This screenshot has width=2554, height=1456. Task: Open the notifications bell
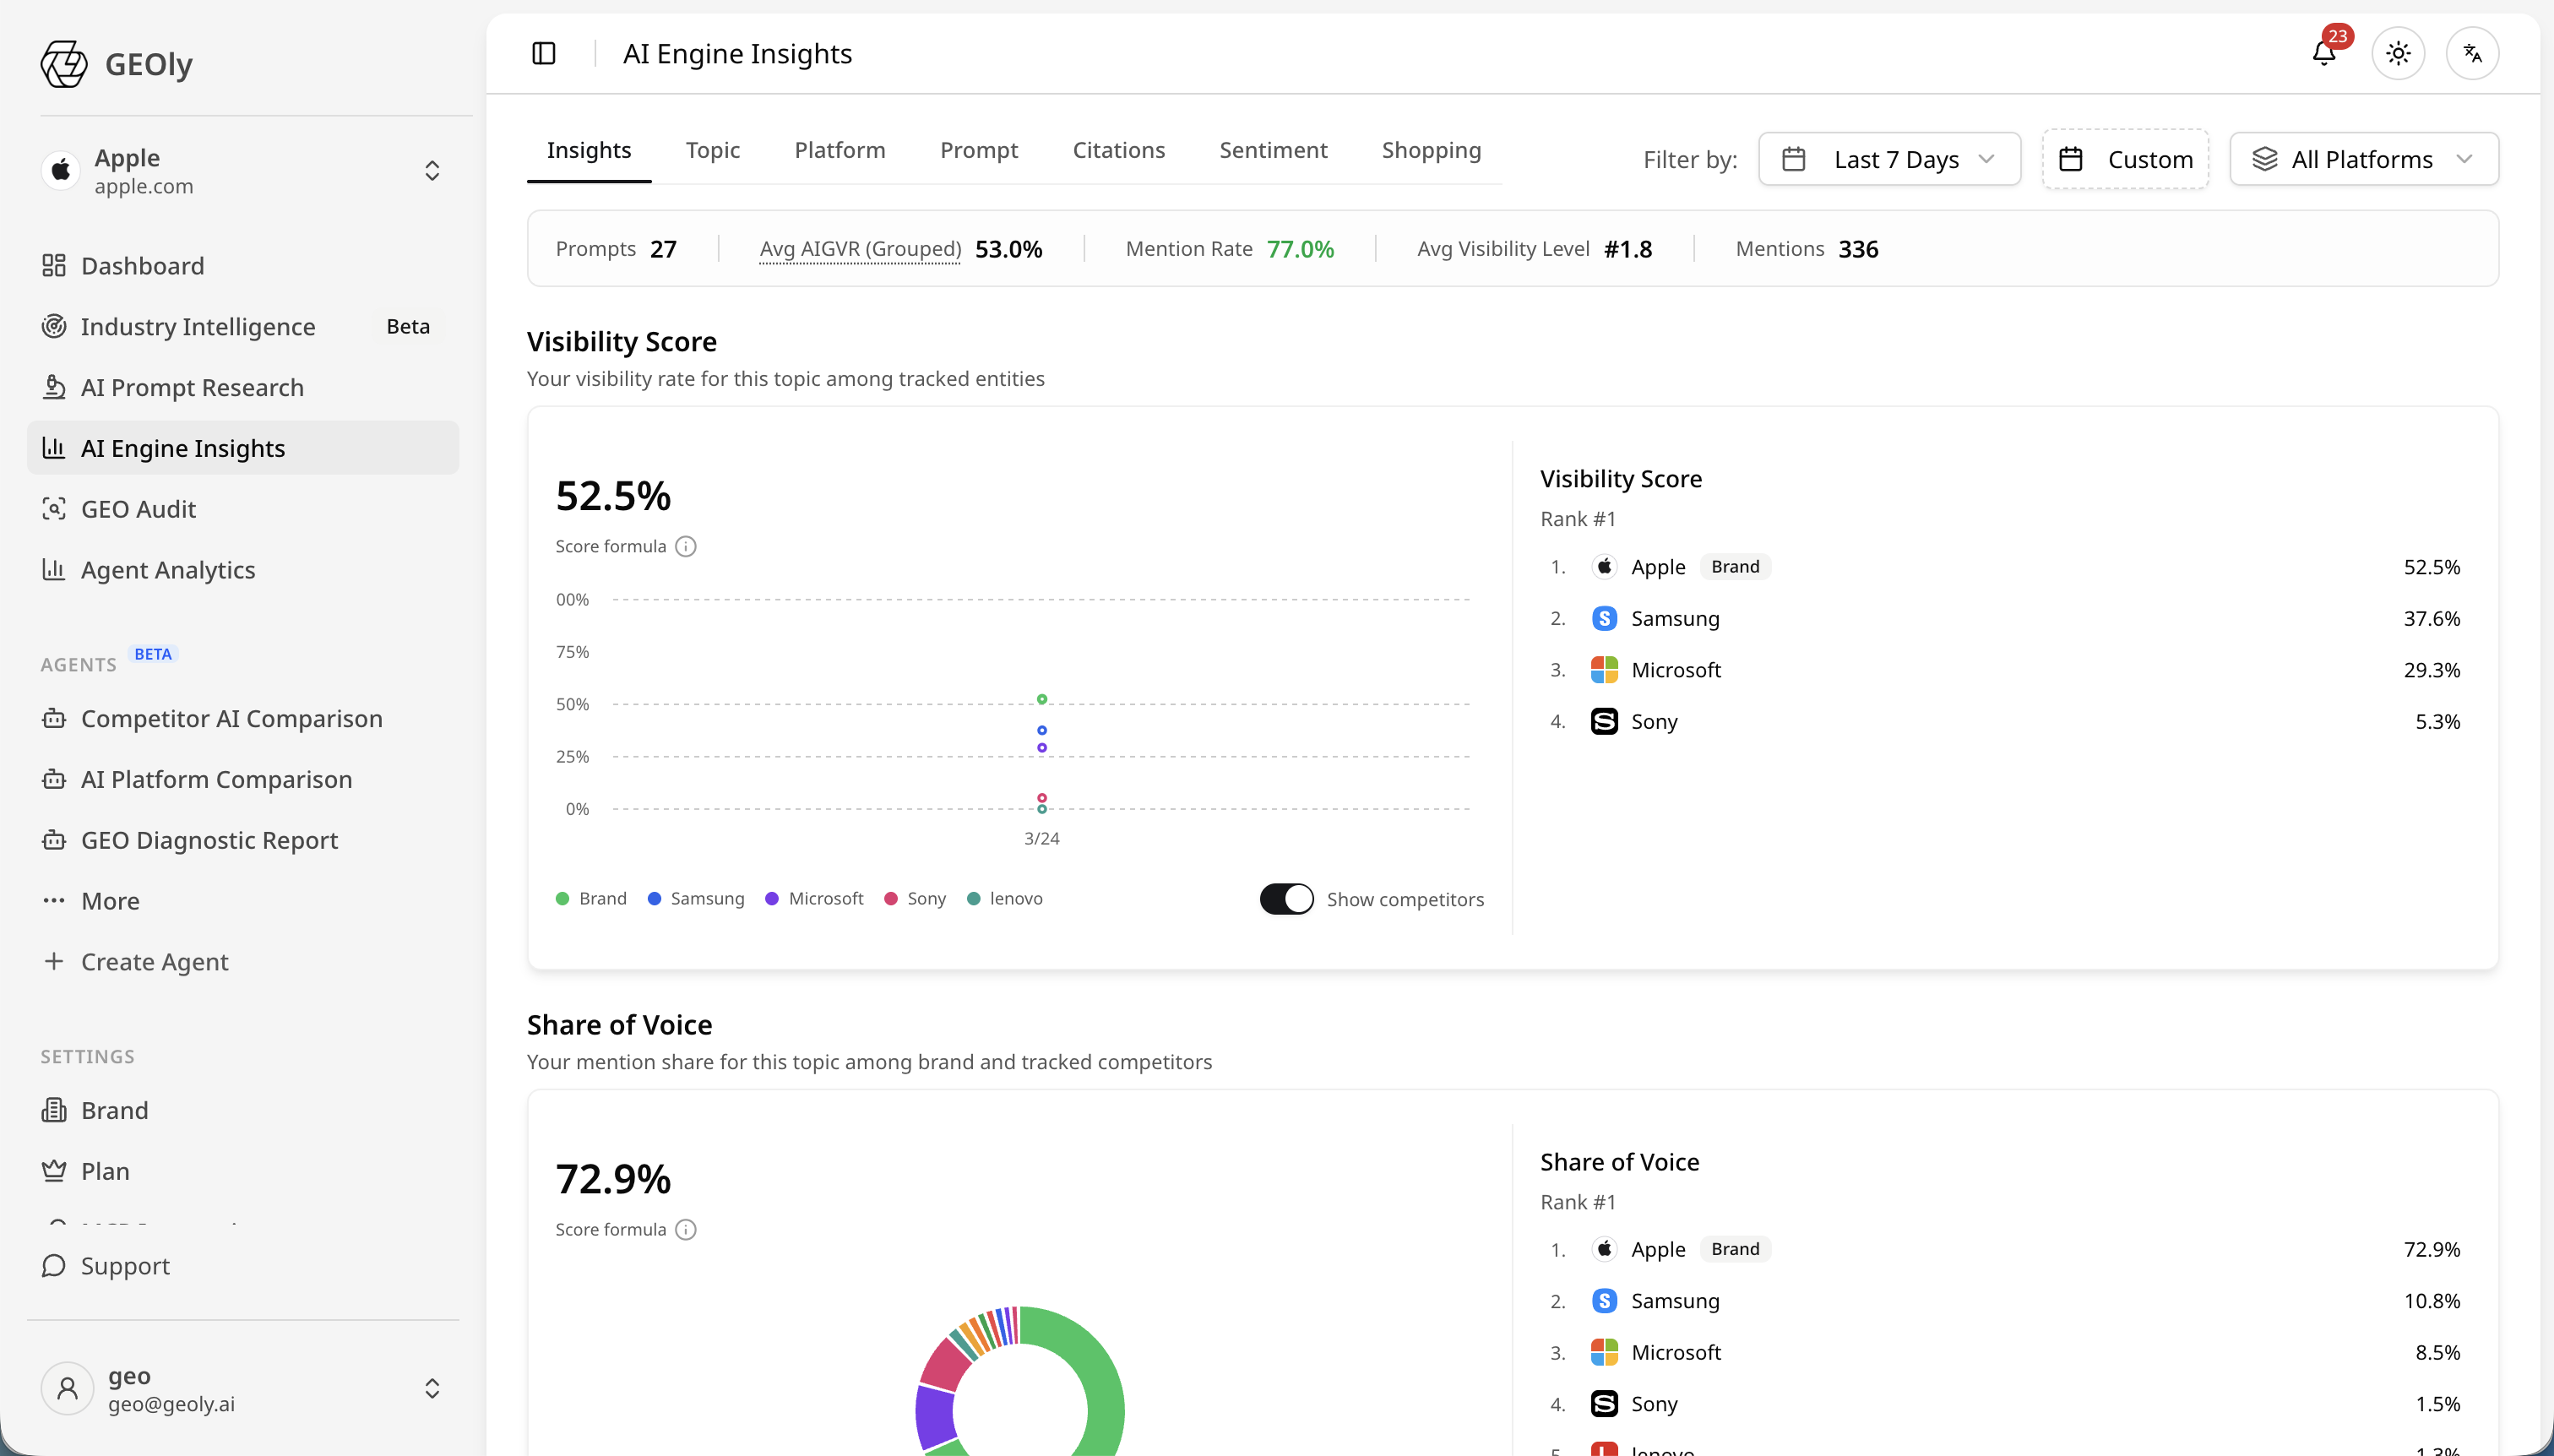(2324, 53)
